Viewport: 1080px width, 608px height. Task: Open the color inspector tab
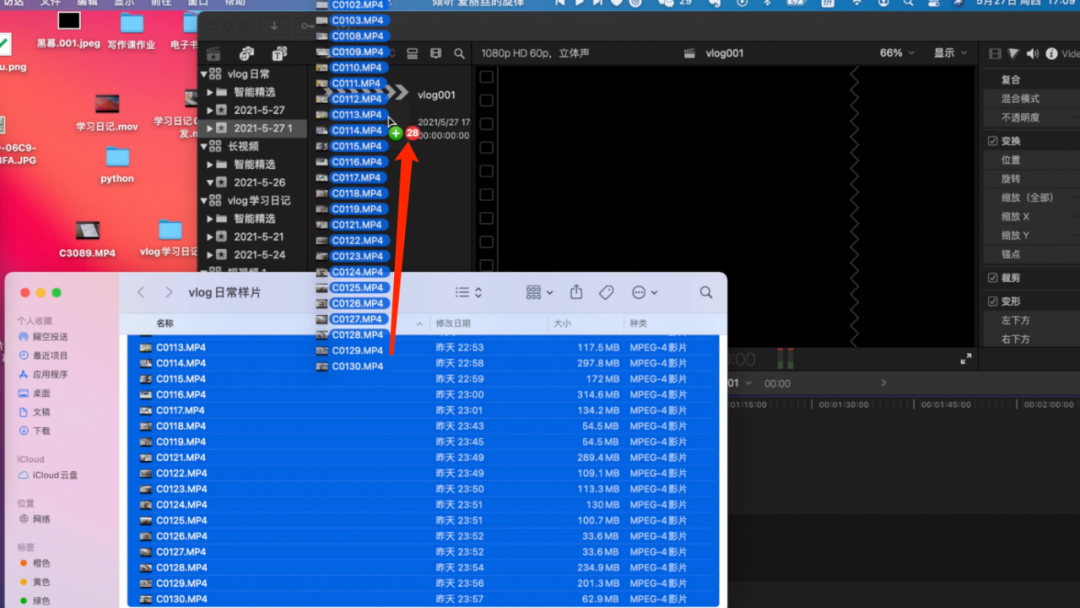tap(1013, 53)
